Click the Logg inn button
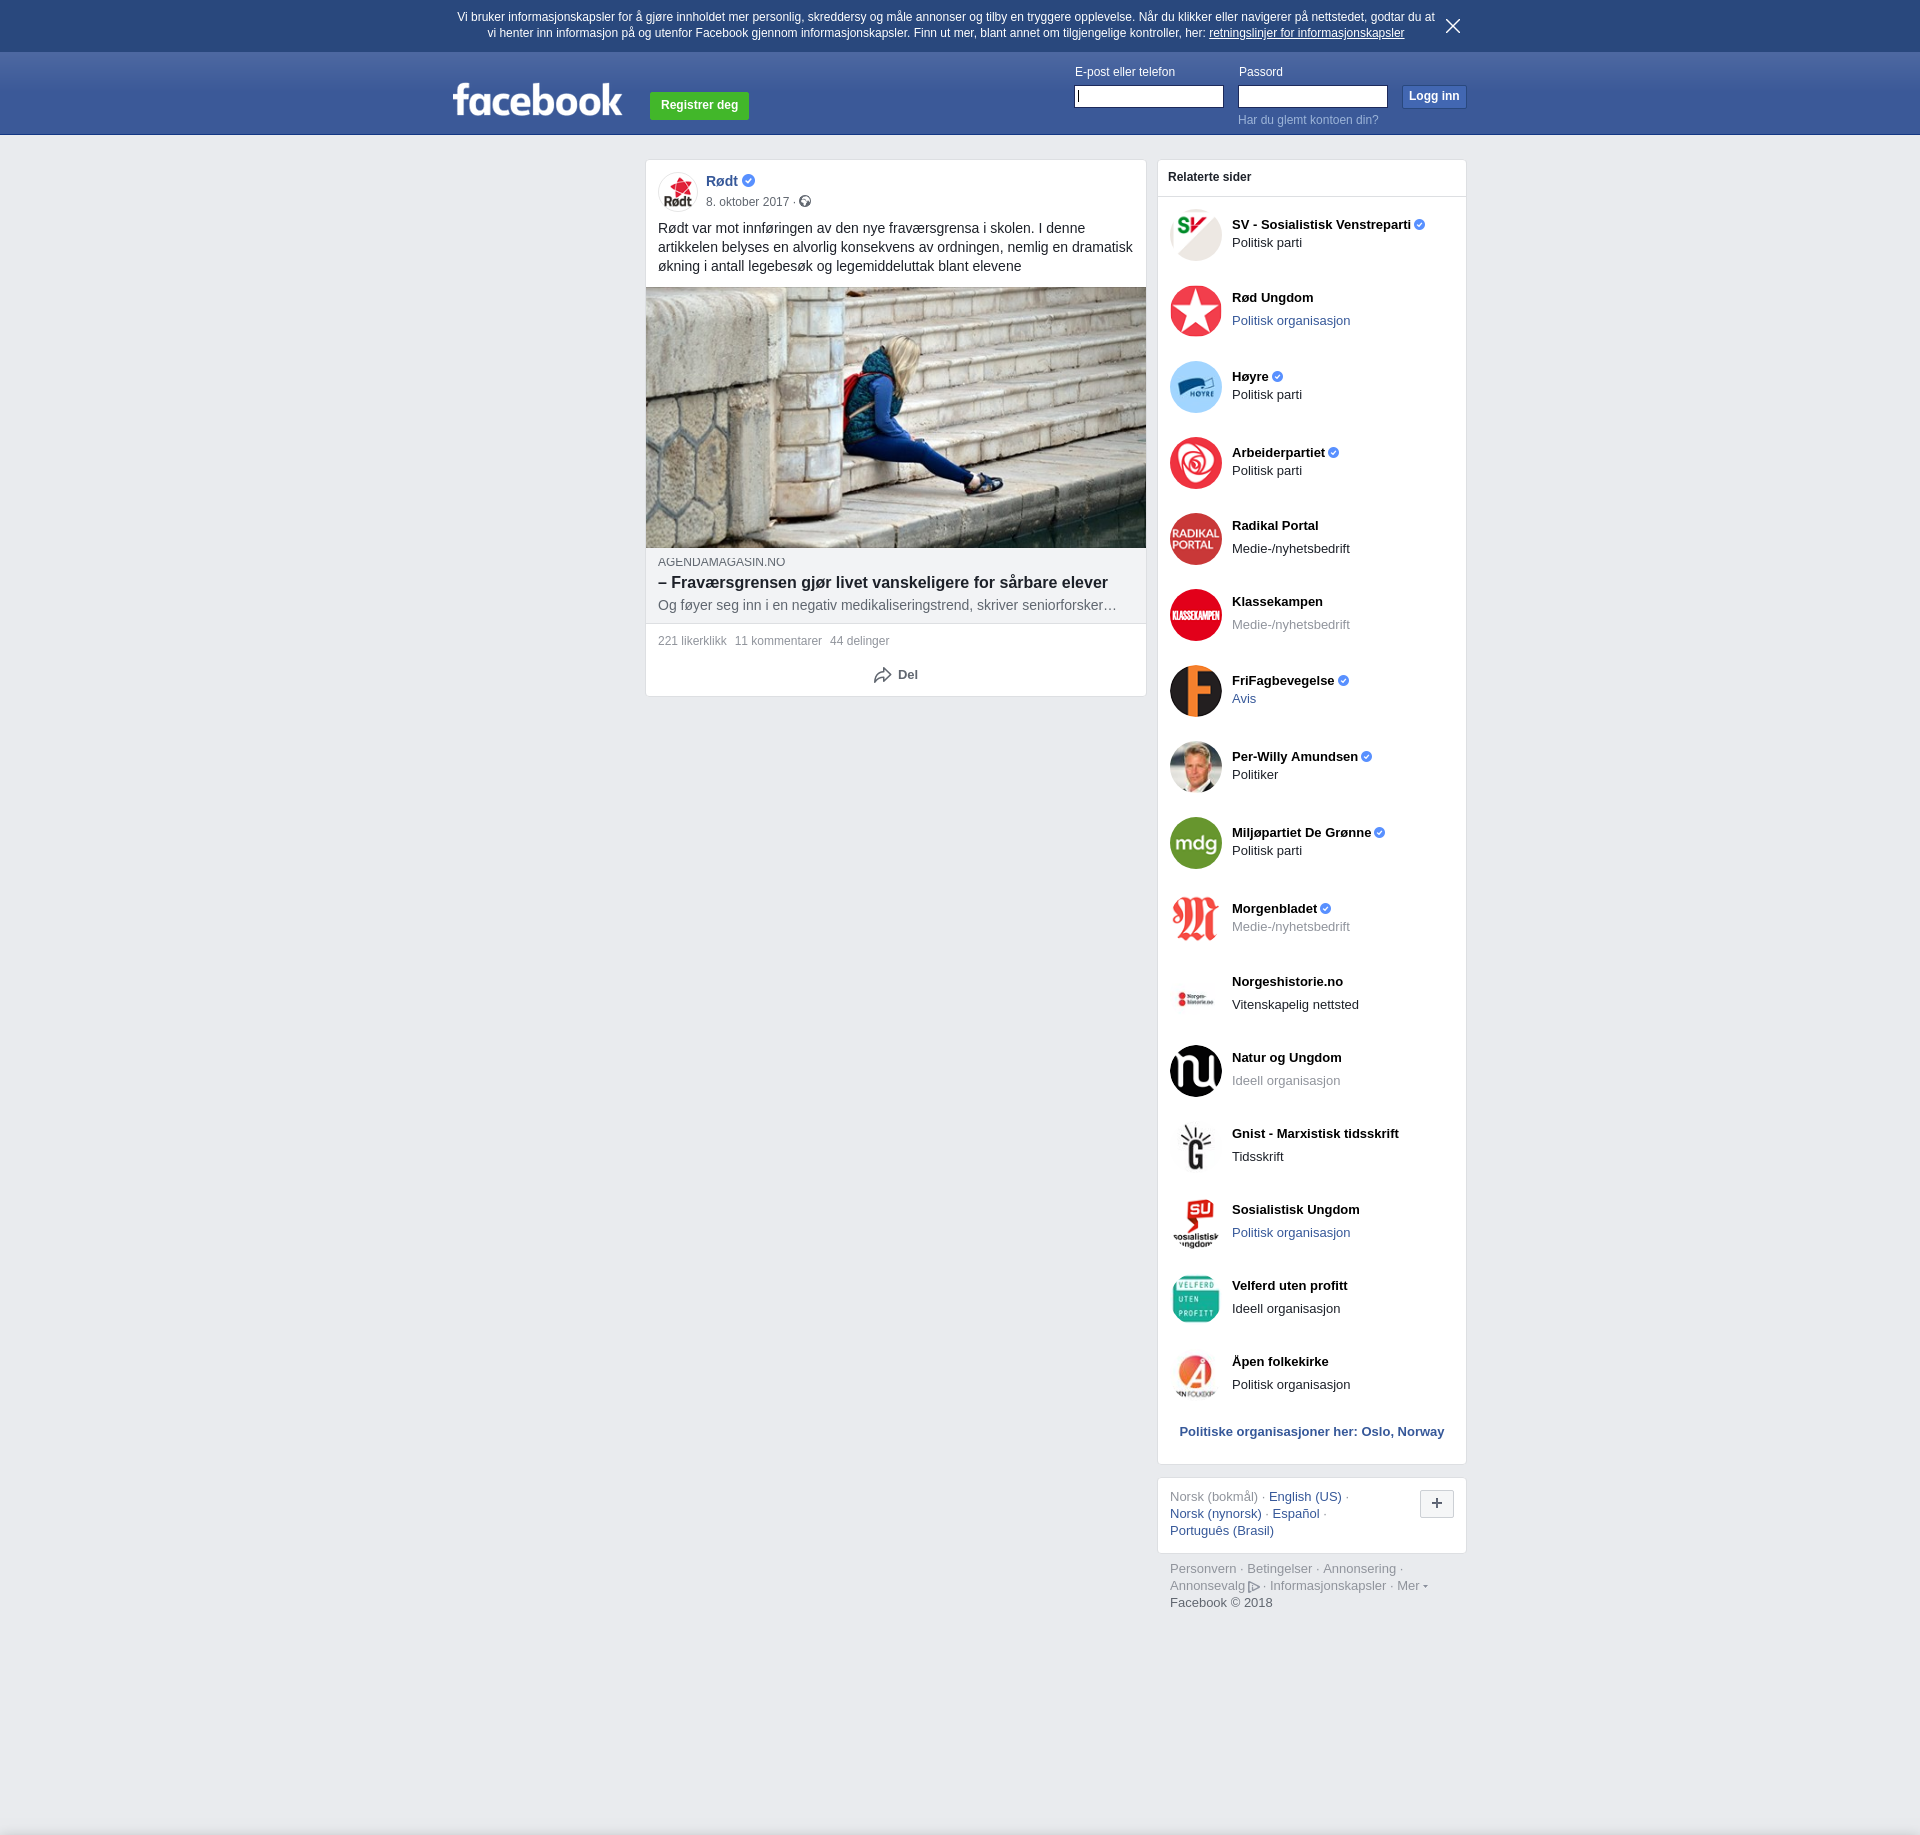1920x1835 pixels. pyautogui.click(x=1434, y=96)
